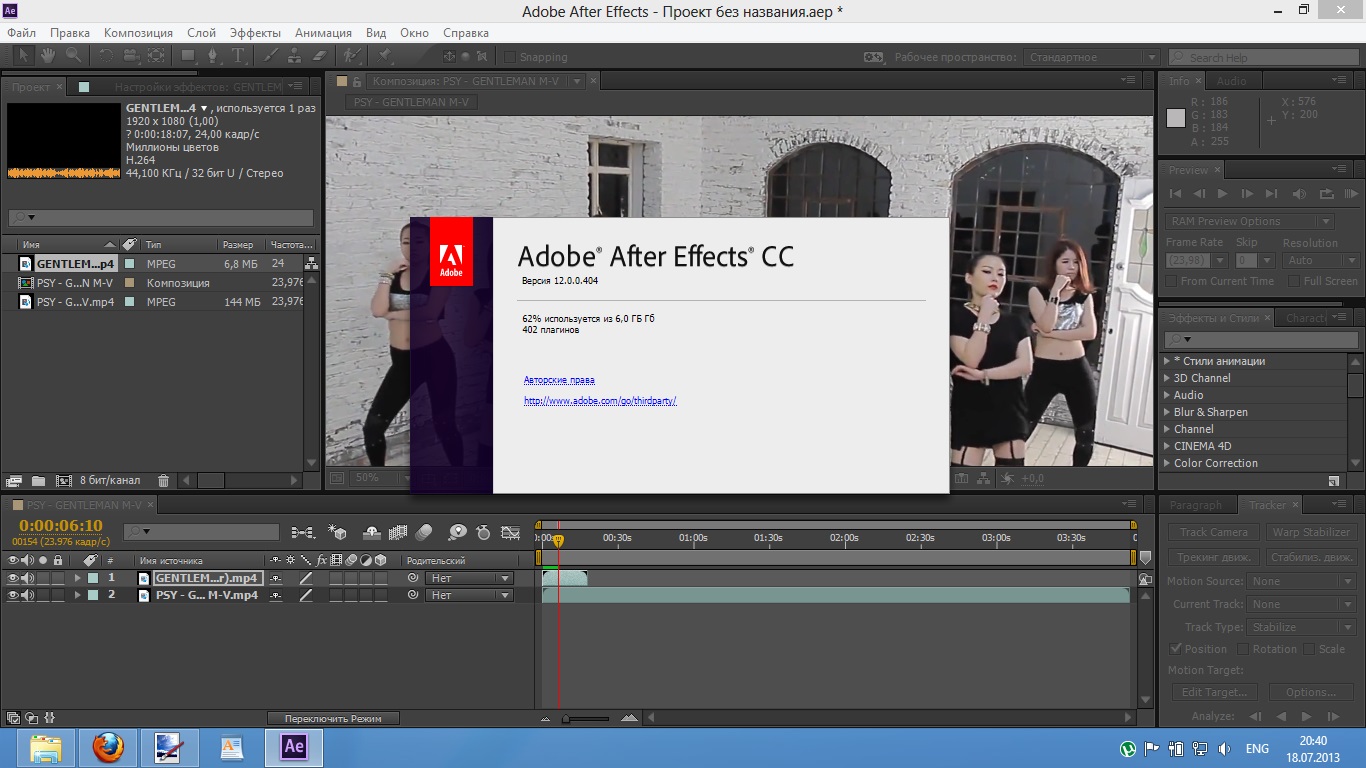The height and width of the screenshot is (768, 1366).
Task: Enable motion blur for timeline layers
Action: click(x=423, y=533)
